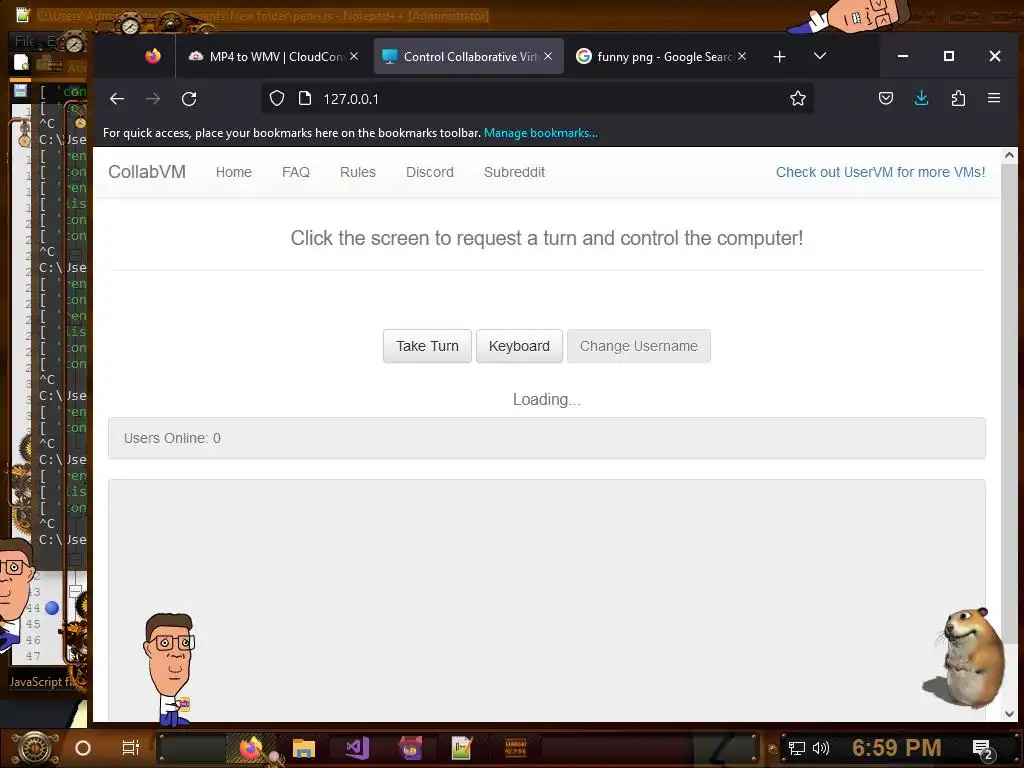Viewport: 1024px width, 768px height.
Task: Click the network icon in system tray
Action: coord(797,748)
